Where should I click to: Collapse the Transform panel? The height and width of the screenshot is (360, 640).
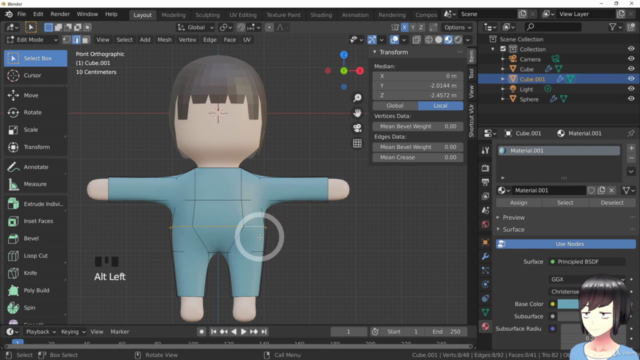click(x=374, y=52)
